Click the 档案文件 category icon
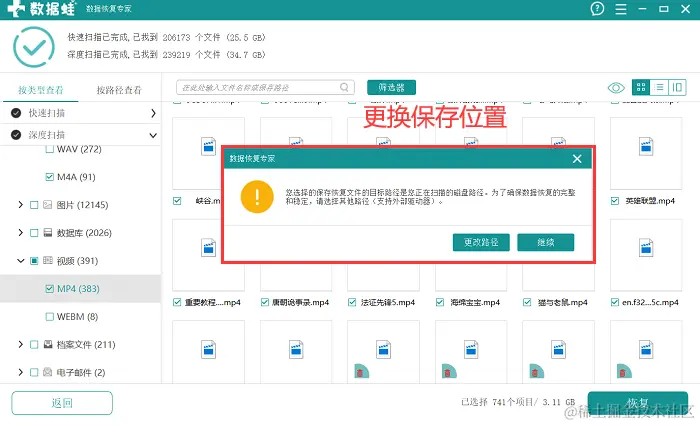Image resolution: width=700 pixels, height=425 pixels. [47, 345]
